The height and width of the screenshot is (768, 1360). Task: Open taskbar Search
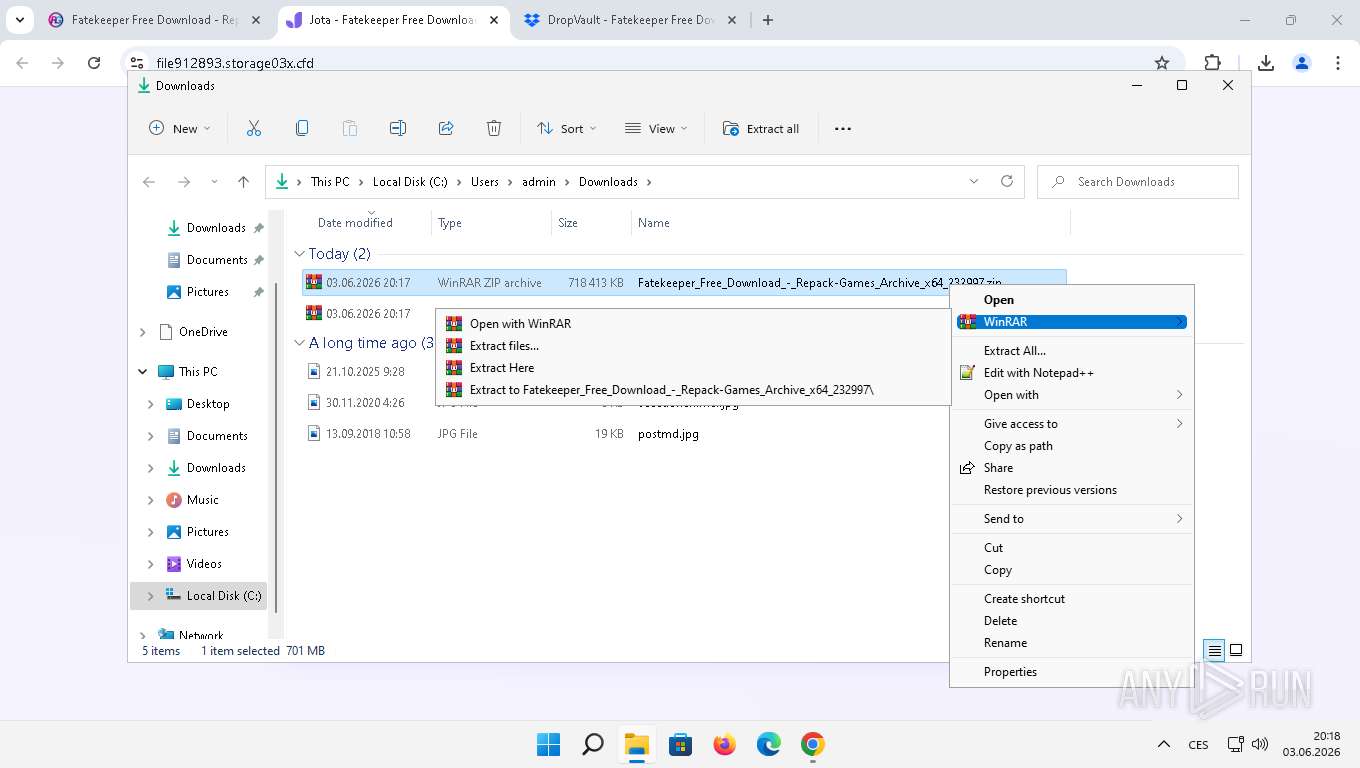(593, 745)
